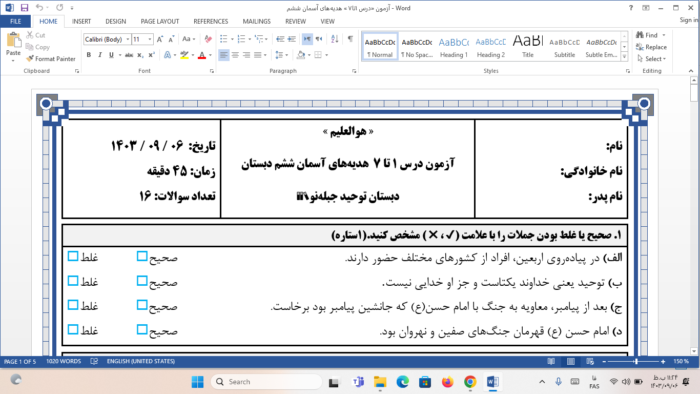Click the Windows taskbar Search box
700x394 pixels.
(267, 382)
